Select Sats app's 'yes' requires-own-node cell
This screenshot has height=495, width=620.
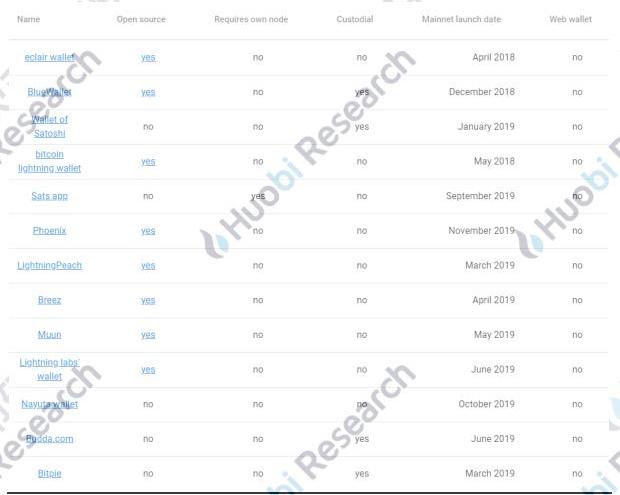258,196
